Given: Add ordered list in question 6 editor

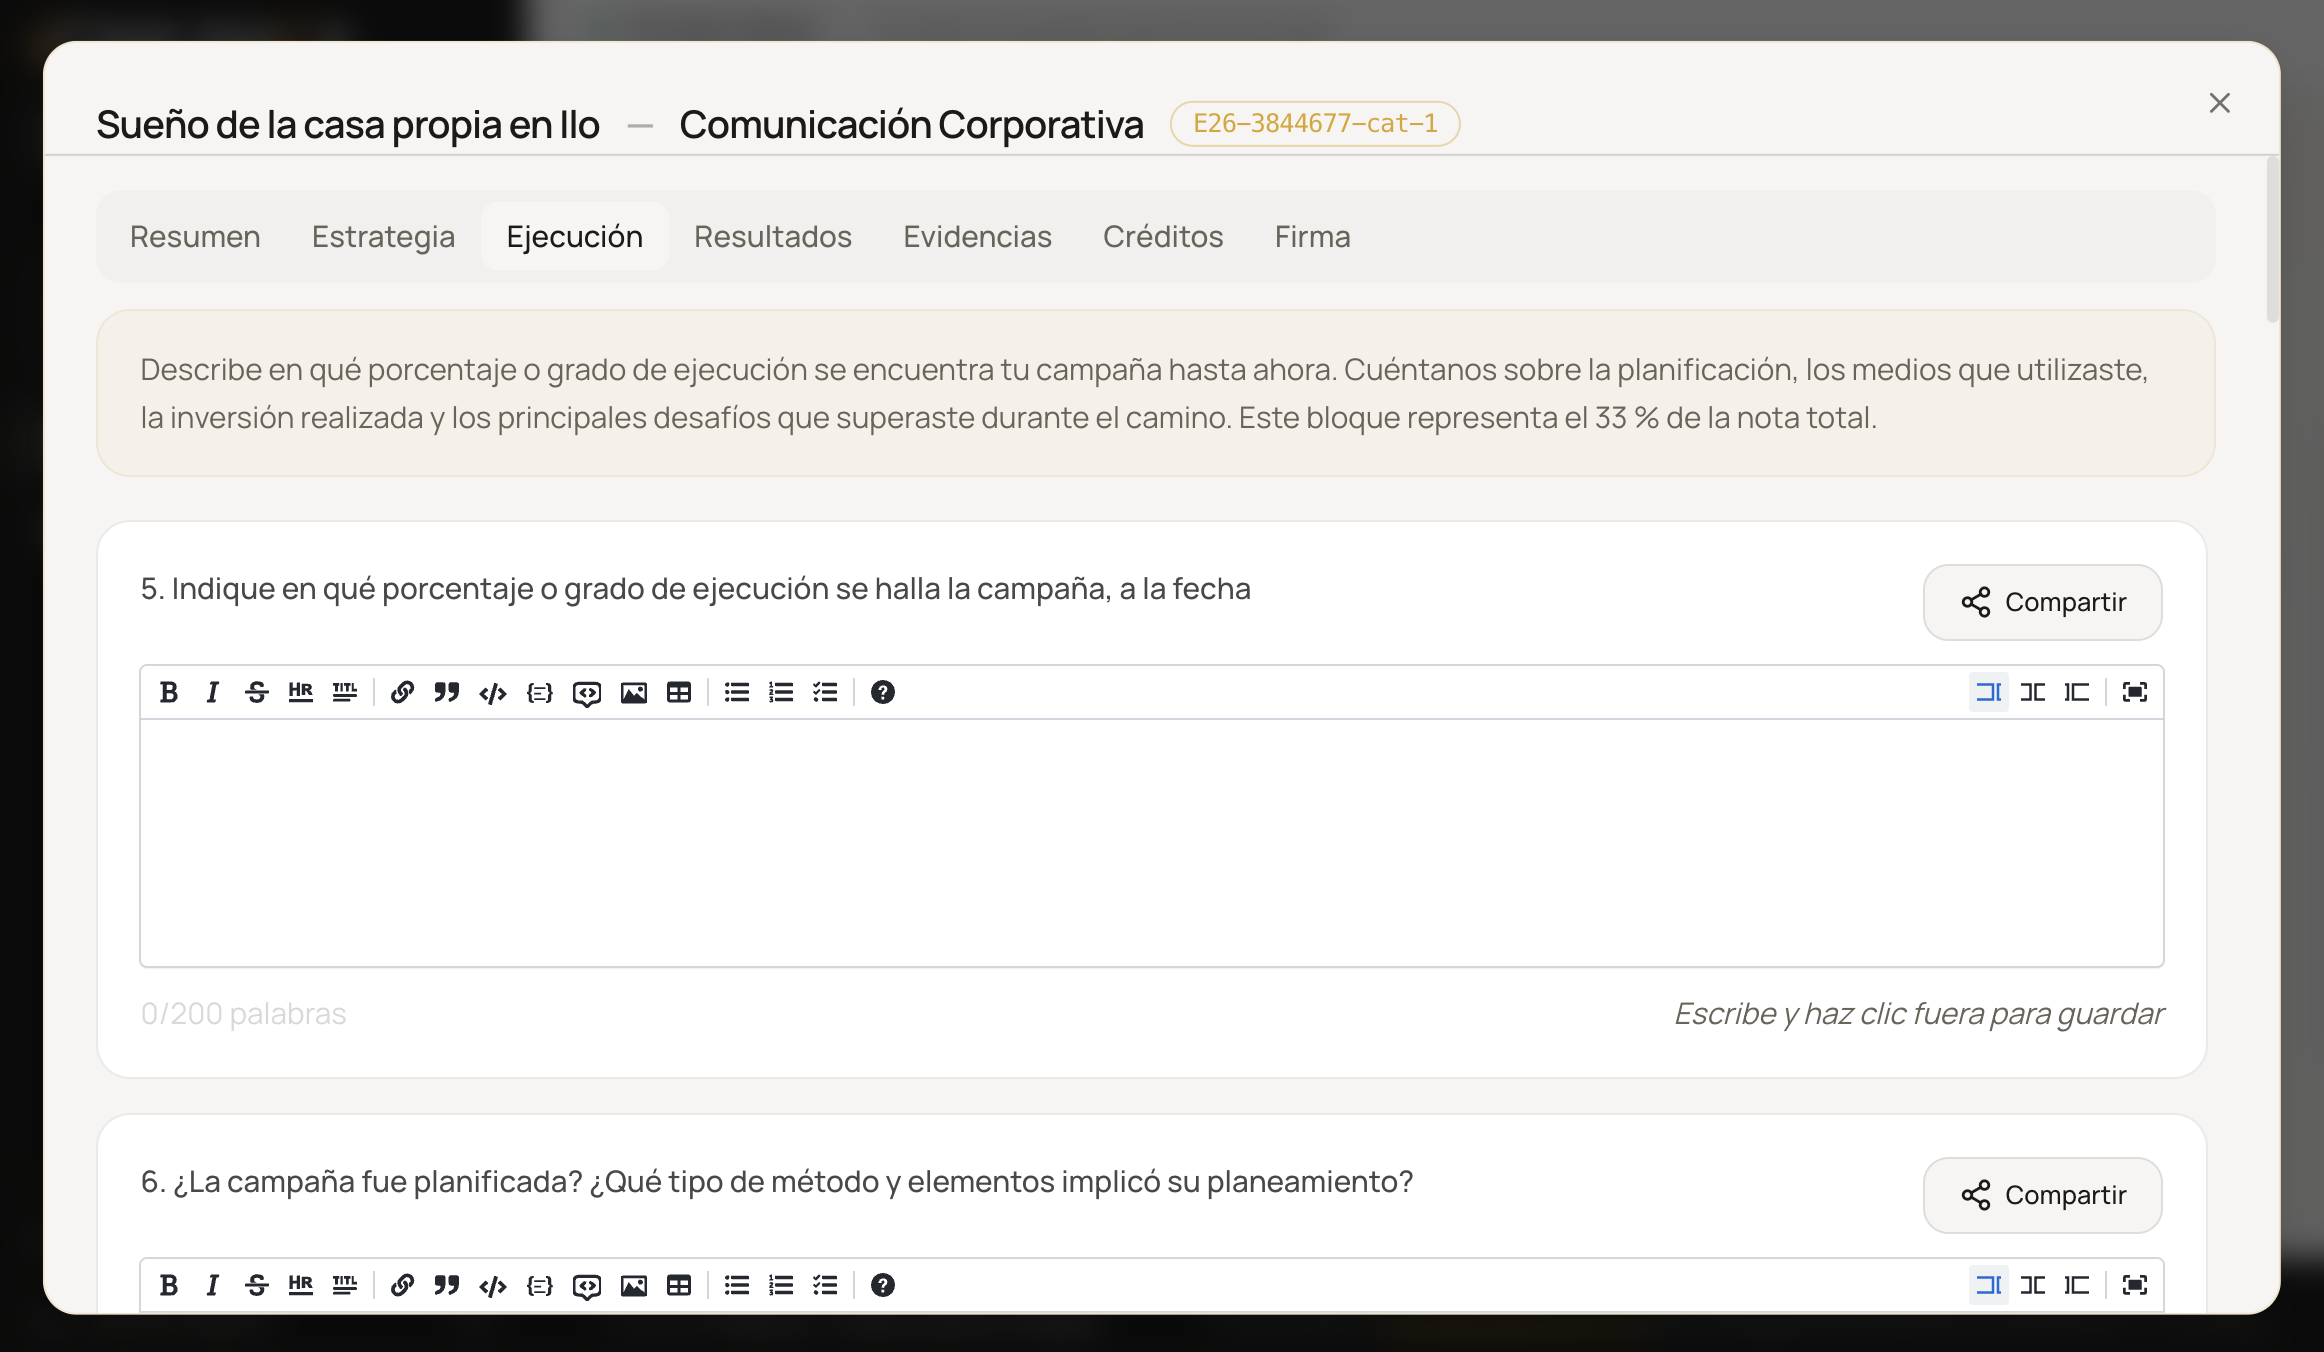Looking at the screenshot, I should (x=781, y=1285).
